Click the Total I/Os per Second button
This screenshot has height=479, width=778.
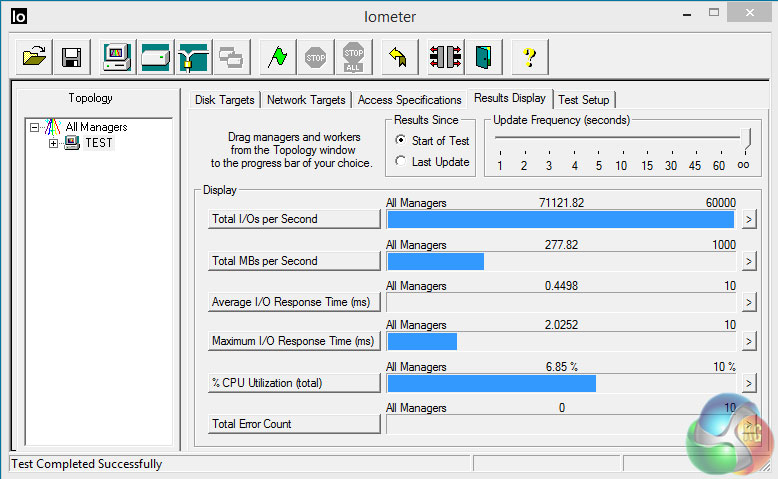(294, 219)
